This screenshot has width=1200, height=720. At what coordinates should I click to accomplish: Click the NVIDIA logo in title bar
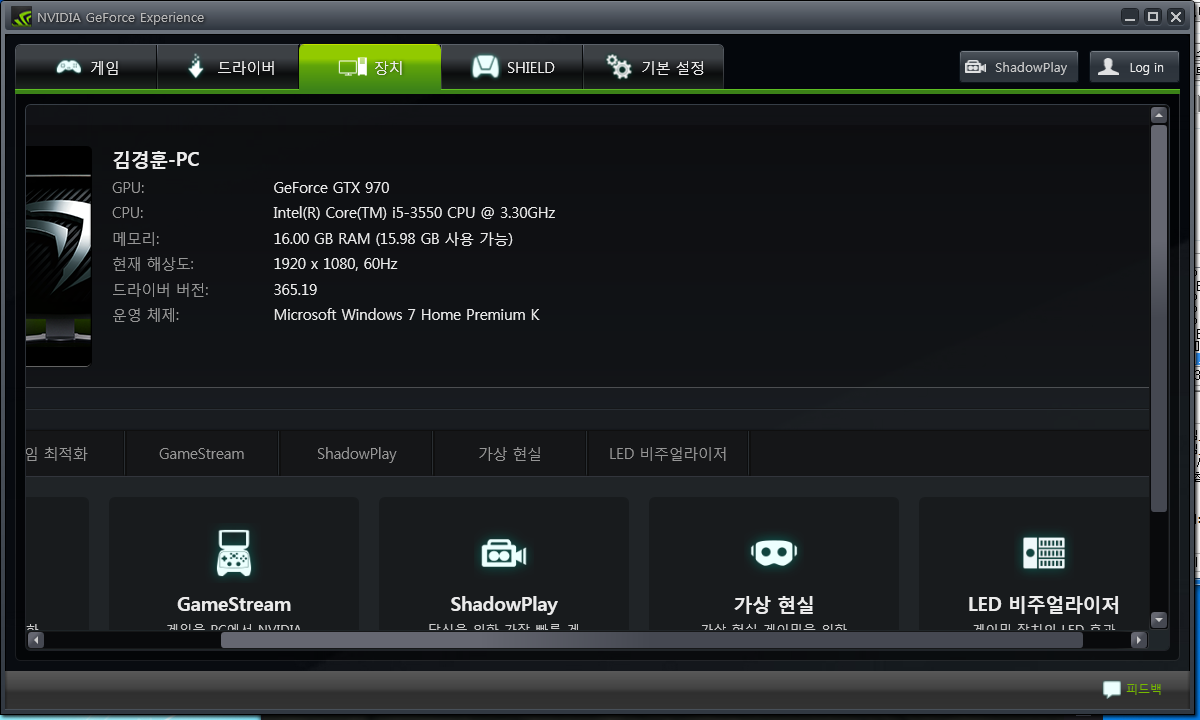coord(22,17)
